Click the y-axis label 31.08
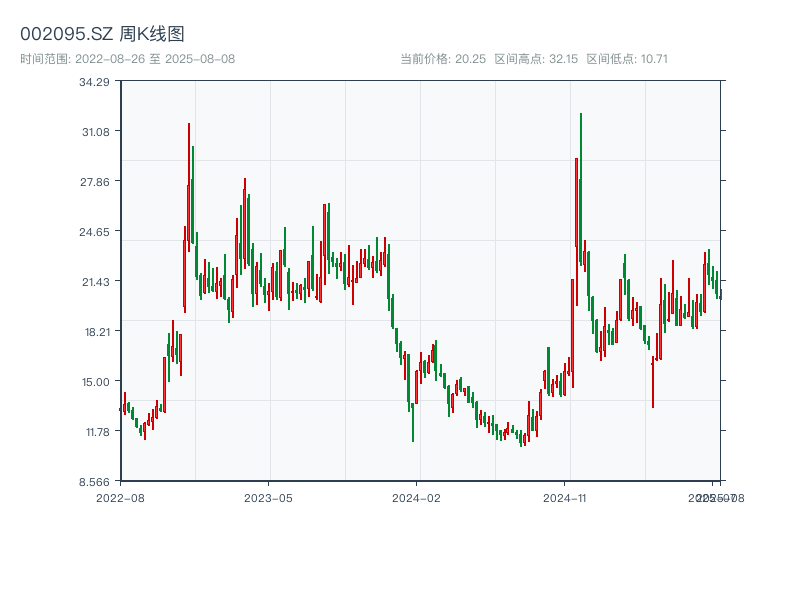 click(x=96, y=132)
